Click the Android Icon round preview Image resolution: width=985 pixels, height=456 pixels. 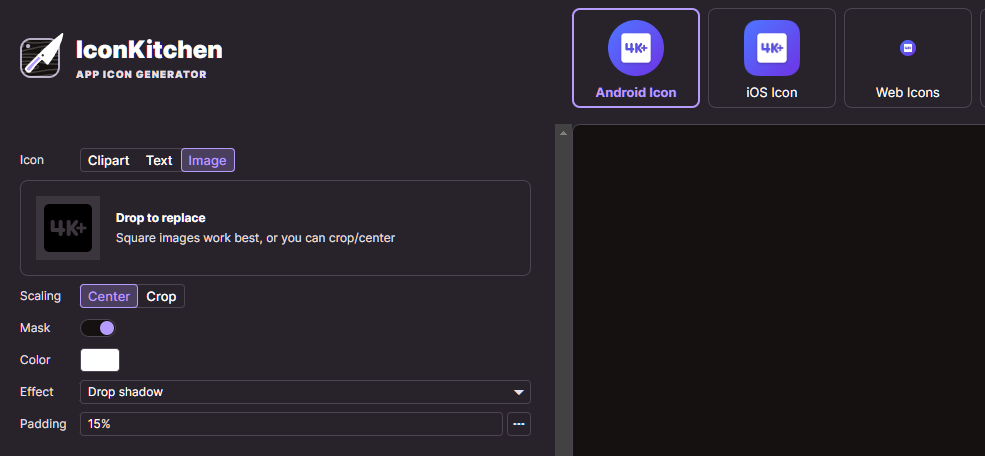tap(636, 48)
